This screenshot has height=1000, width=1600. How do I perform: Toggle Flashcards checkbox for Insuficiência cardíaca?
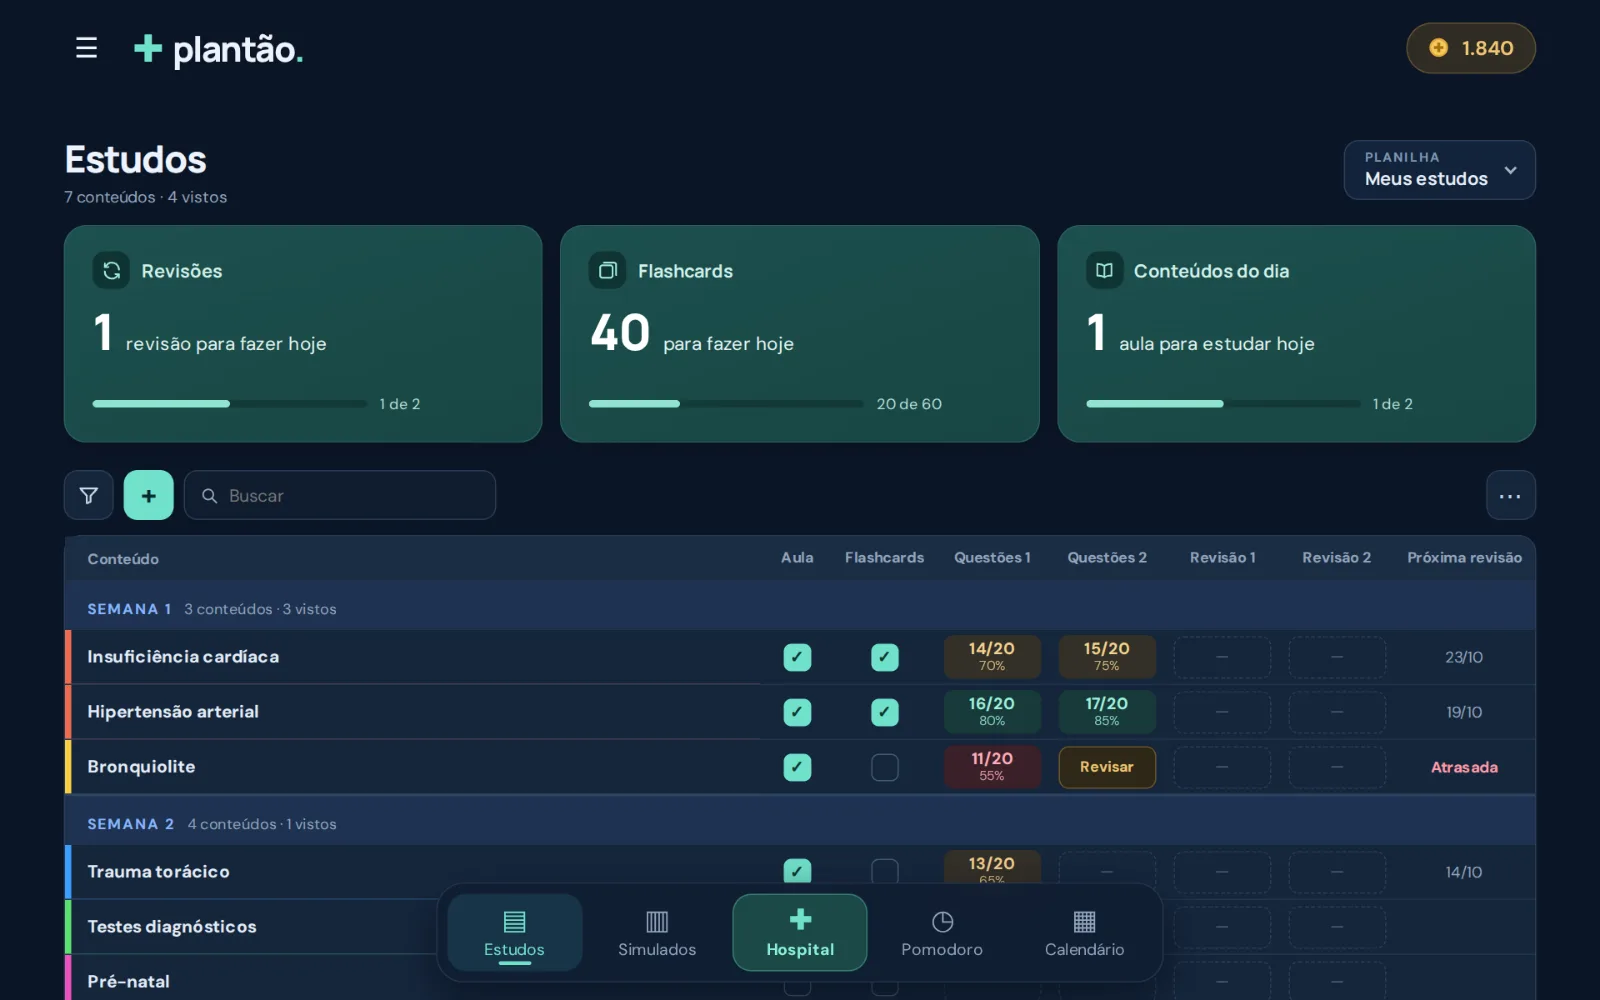coord(885,657)
